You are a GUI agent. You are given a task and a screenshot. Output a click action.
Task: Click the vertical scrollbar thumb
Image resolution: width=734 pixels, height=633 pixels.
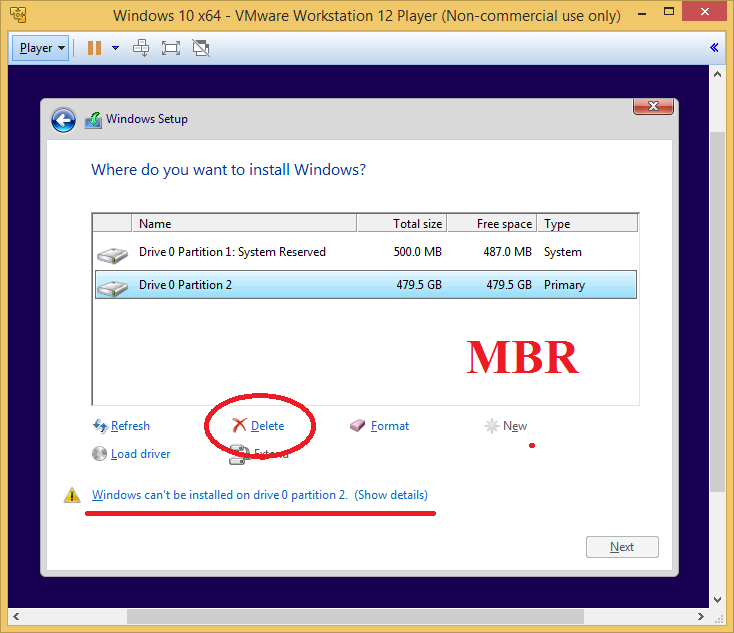(x=717, y=312)
